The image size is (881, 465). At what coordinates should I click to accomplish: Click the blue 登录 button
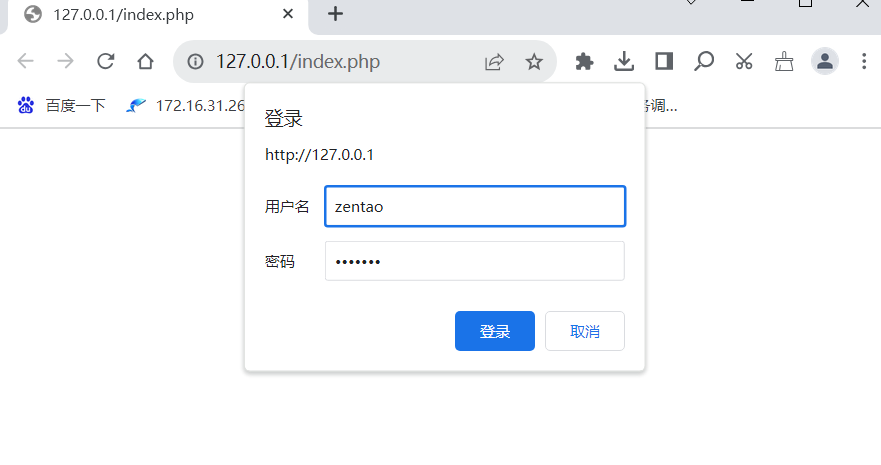coord(494,331)
